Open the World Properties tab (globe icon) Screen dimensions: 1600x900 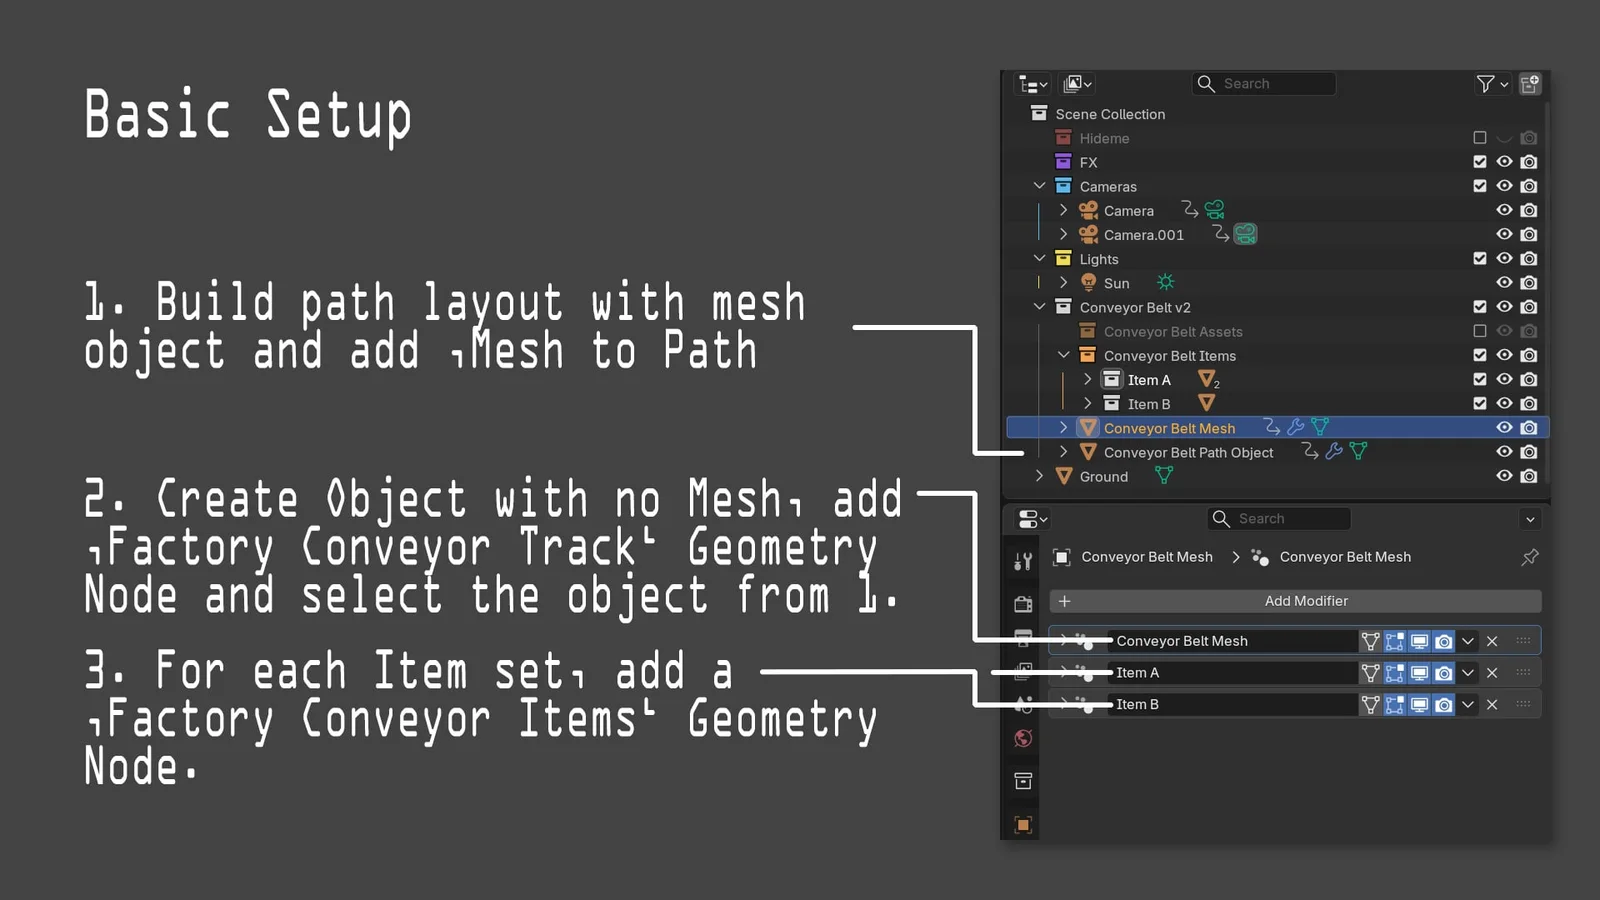(x=1022, y=738)
